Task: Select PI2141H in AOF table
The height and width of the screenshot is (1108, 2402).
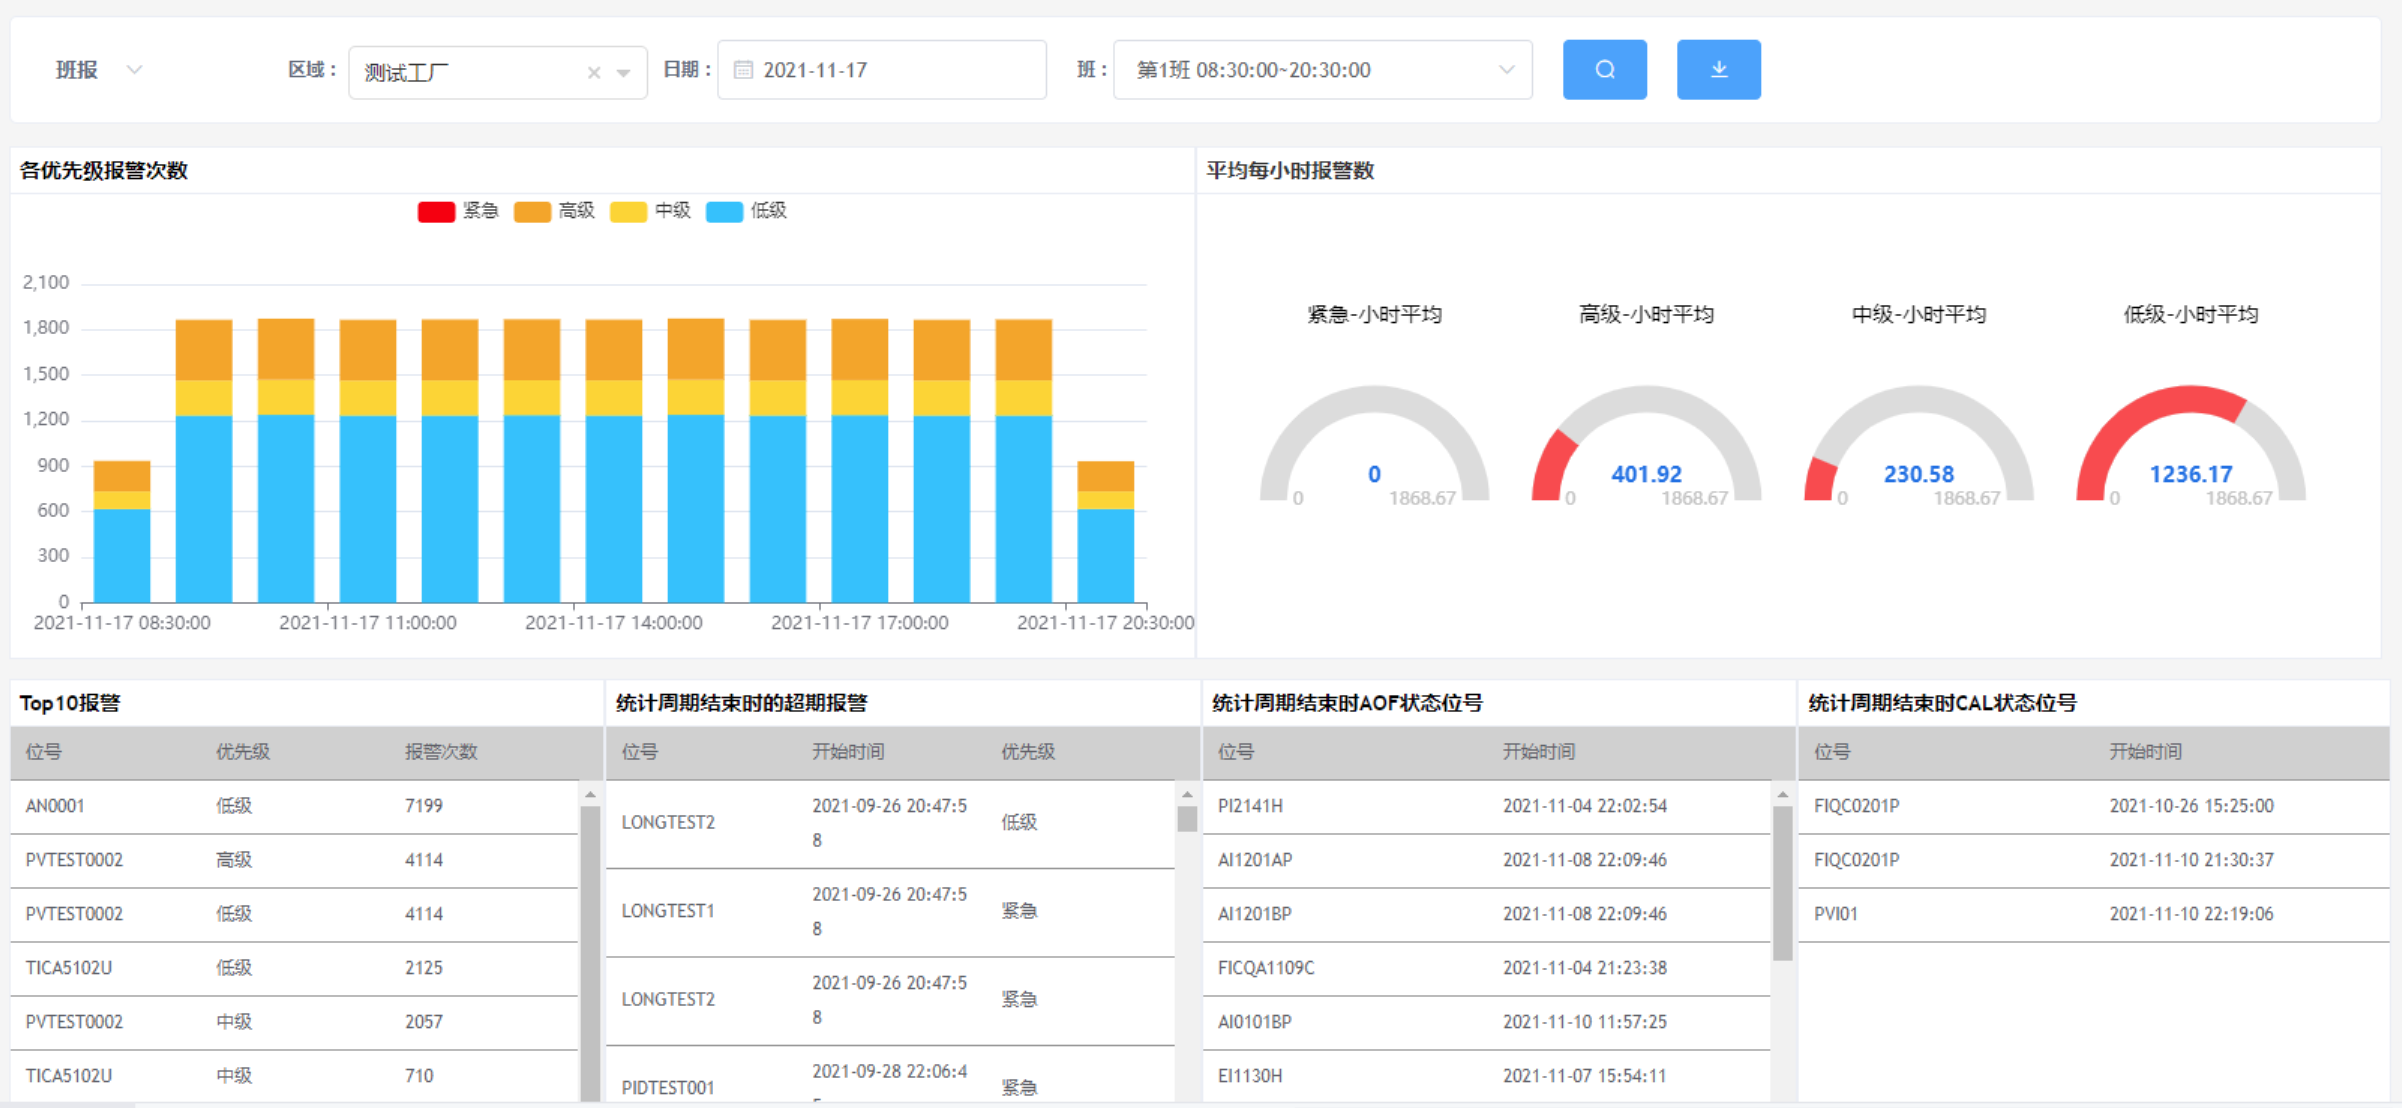Action: pos(1486,807)
